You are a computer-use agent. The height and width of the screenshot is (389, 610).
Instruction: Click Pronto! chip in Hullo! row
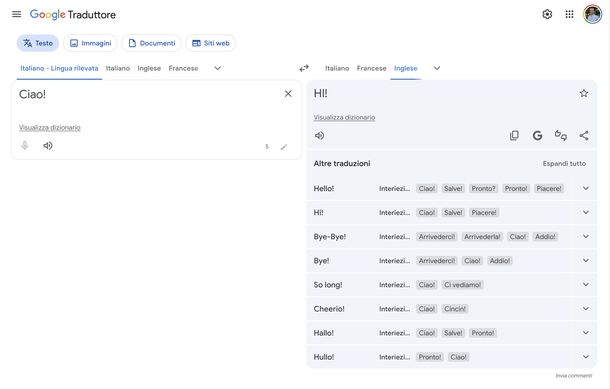(x=430, y=357)
